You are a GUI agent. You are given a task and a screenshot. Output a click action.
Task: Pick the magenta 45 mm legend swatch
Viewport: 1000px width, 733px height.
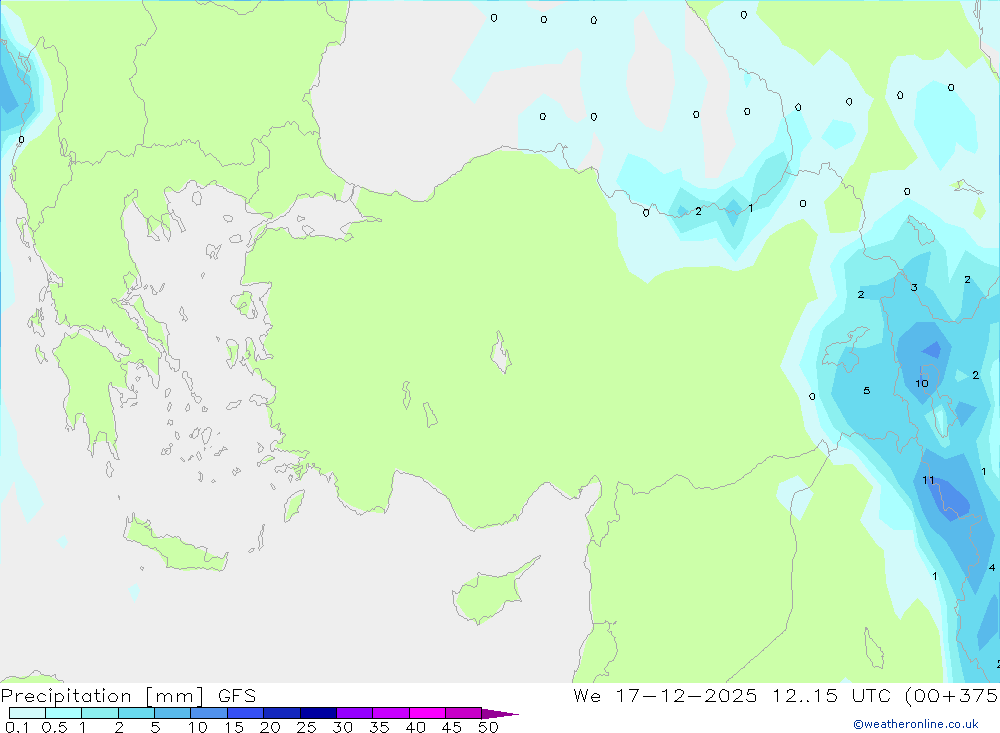(x=463, y=713)
